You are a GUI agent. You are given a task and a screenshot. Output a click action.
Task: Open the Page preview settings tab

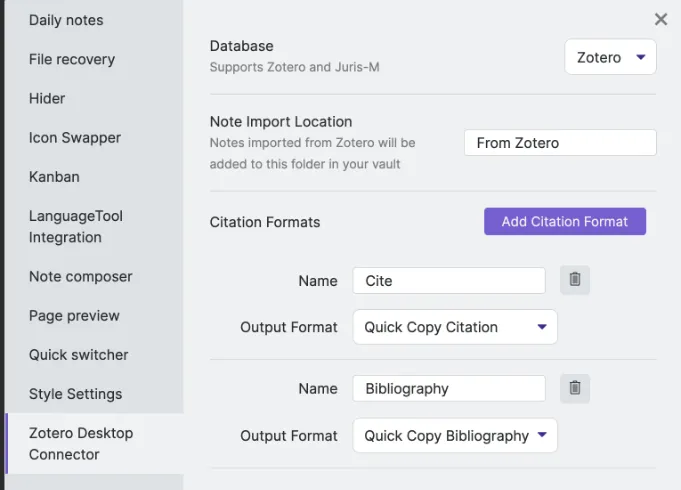click(74, 315)
